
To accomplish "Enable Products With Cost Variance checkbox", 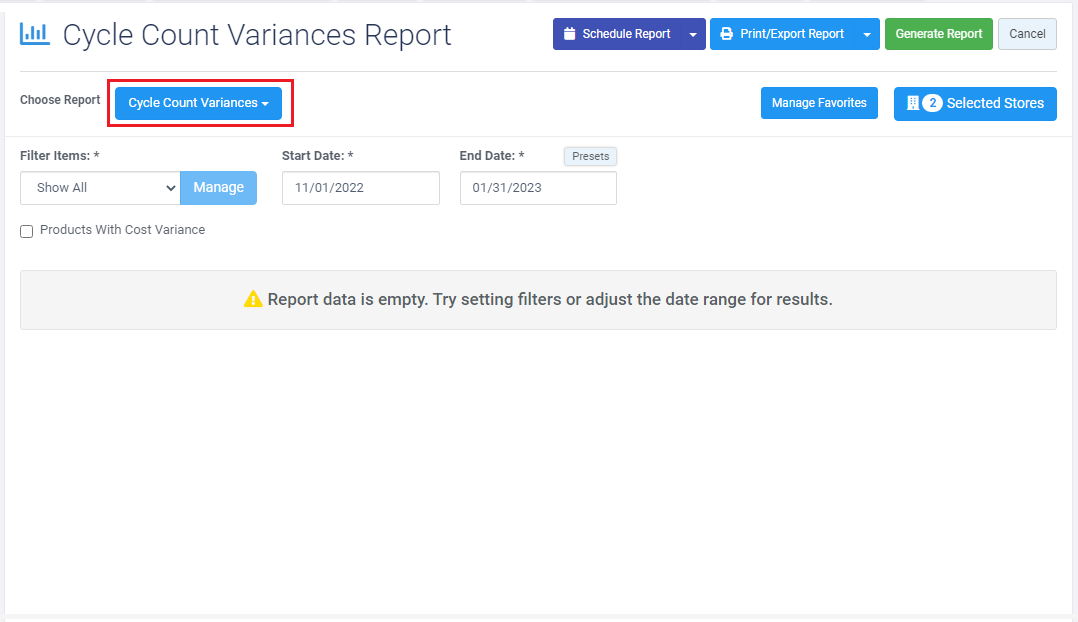I will coord(27,232).
